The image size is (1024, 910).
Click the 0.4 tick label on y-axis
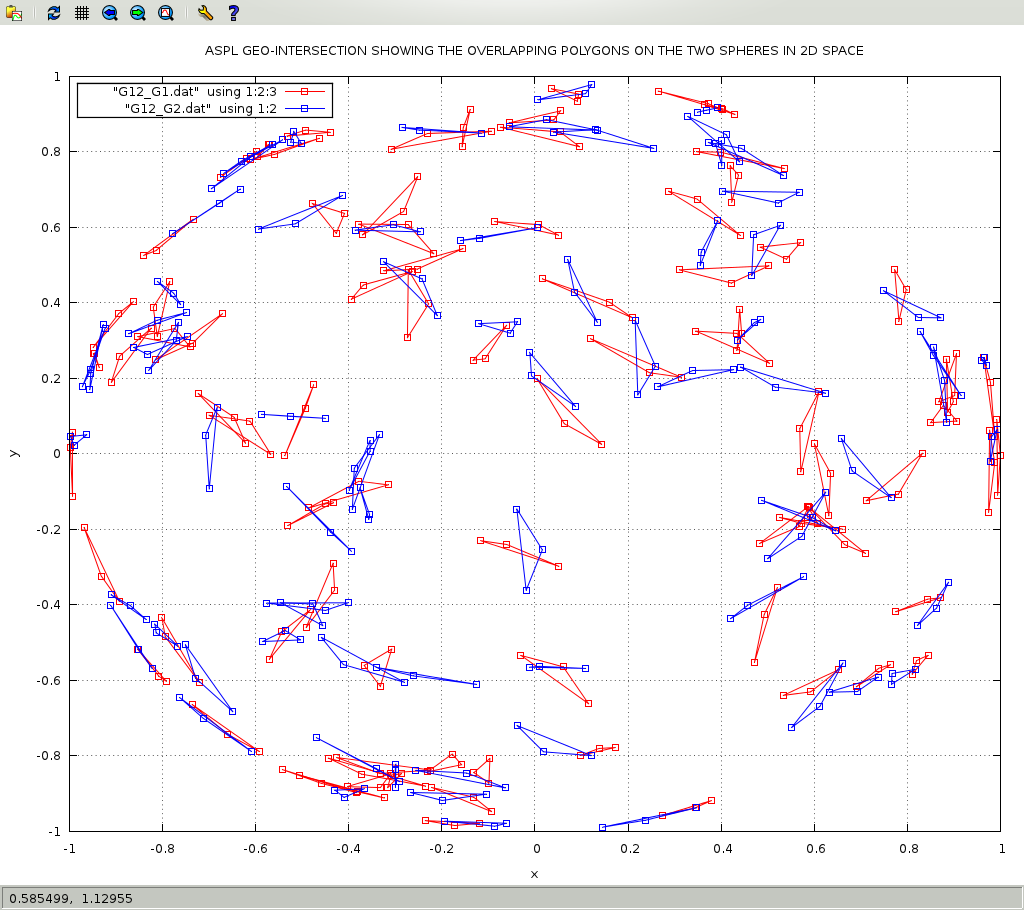click(x=49, y=303)
